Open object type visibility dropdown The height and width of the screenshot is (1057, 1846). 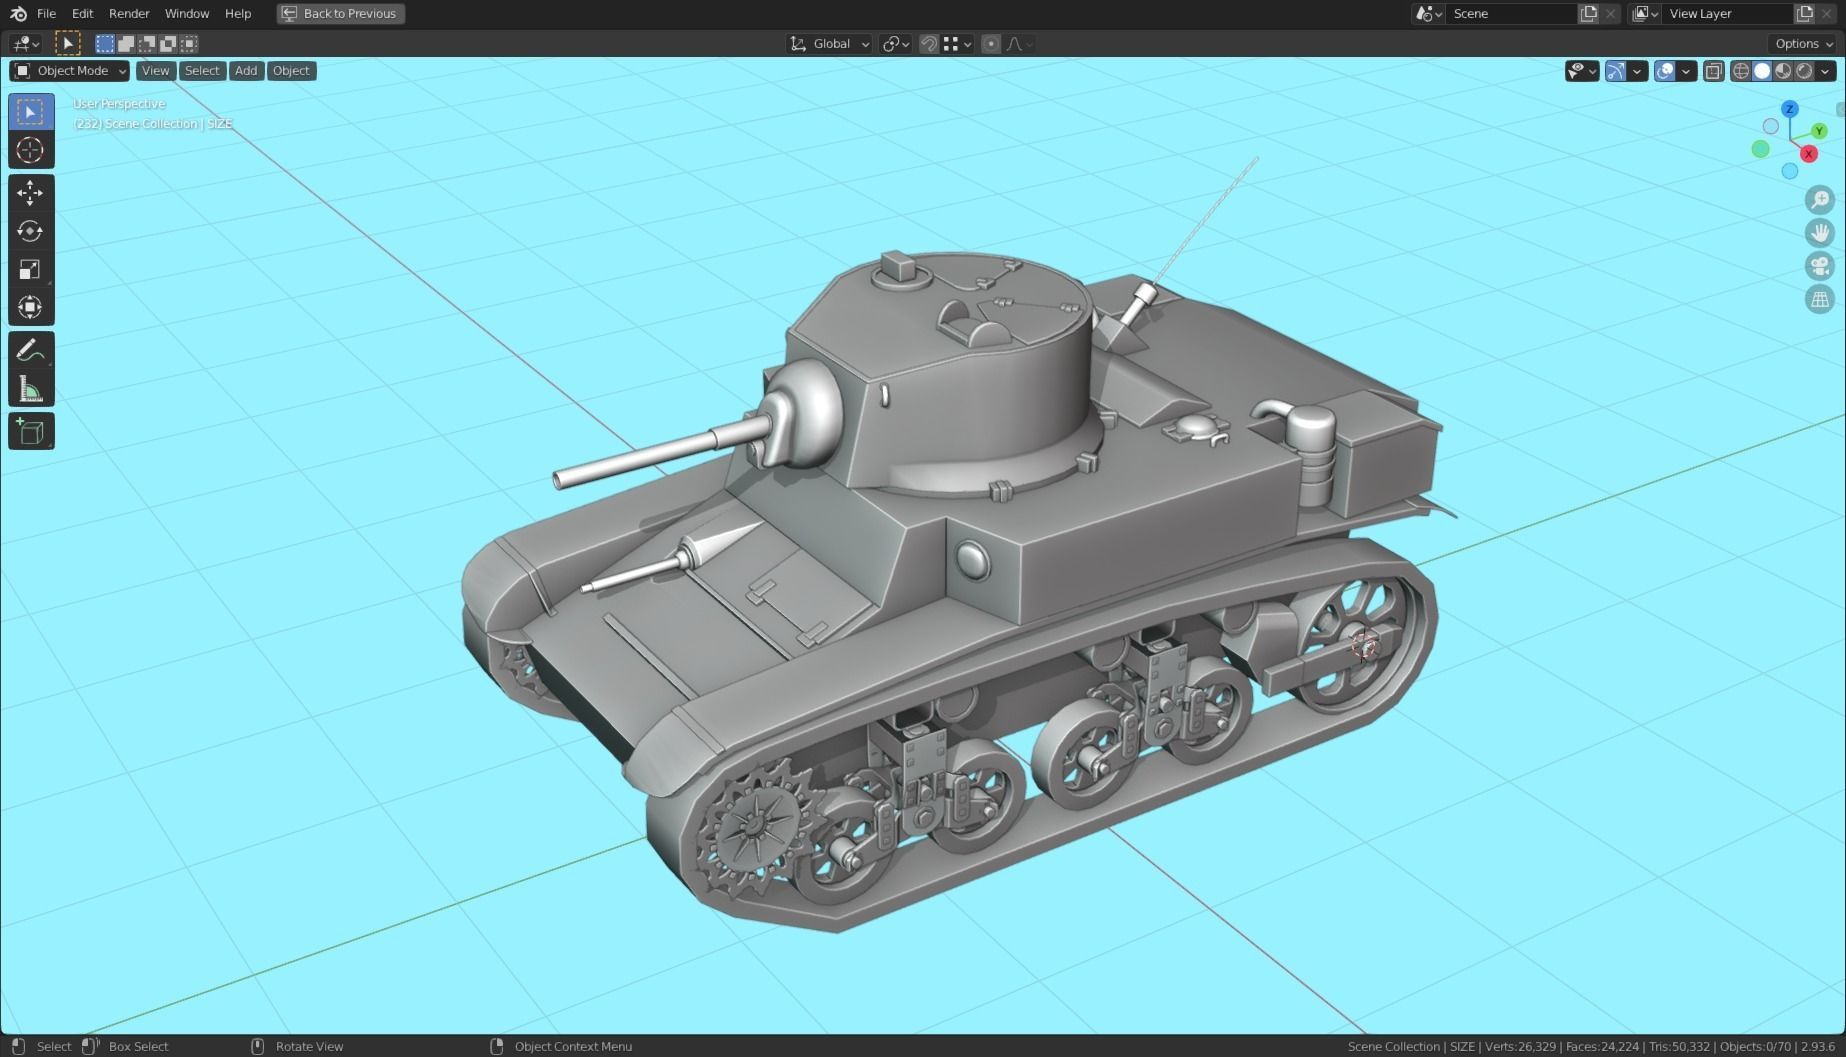pyautogui.click(x=1582, y=71)
